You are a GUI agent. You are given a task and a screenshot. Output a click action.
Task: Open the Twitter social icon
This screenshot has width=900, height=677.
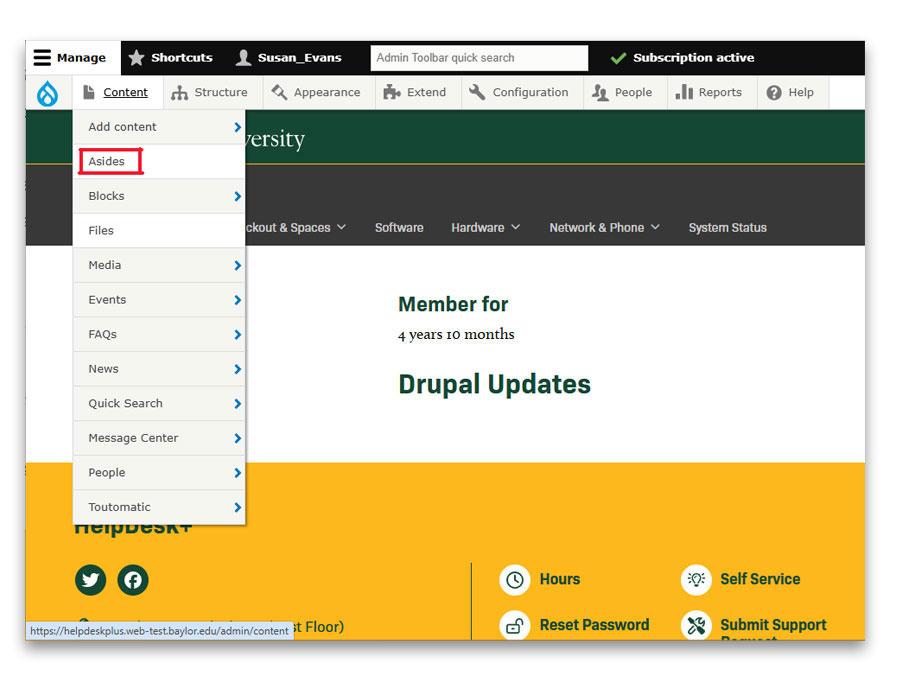(x=91, y=580)
